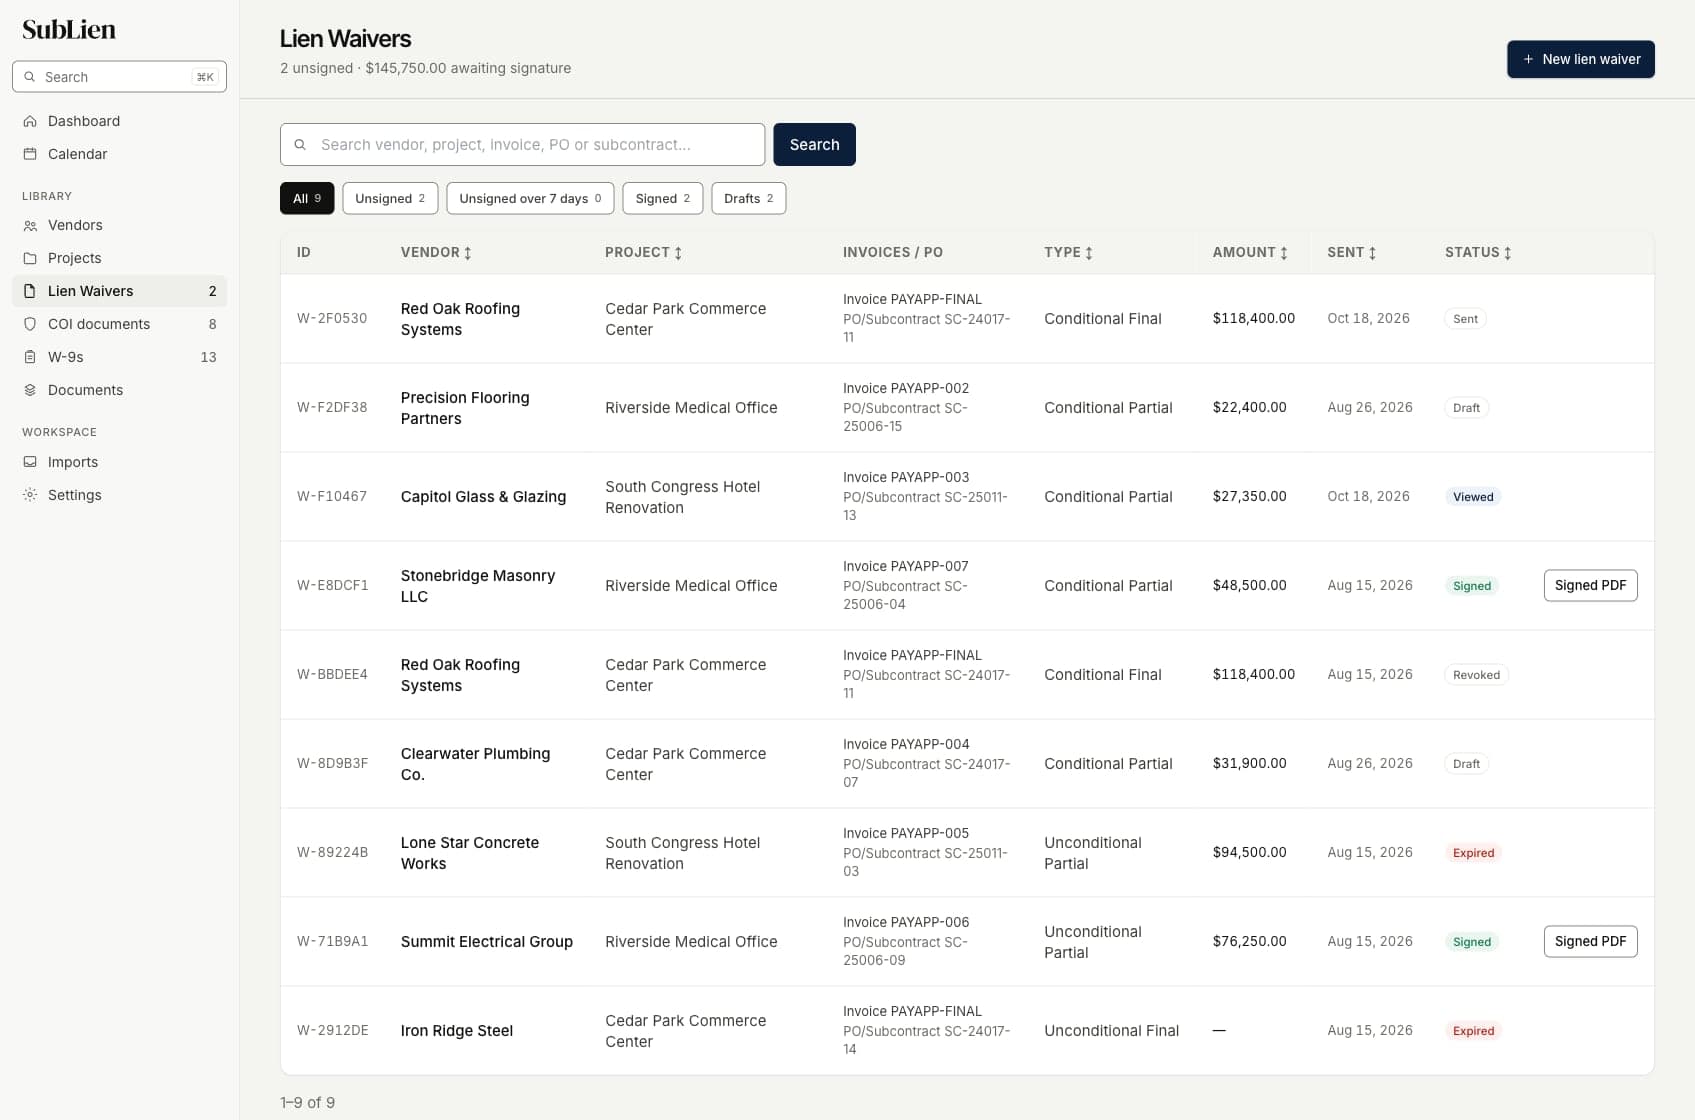This screenshot has height=1120, width=1695.
Task: Go to COI documents page
Action: coord(119,324)
